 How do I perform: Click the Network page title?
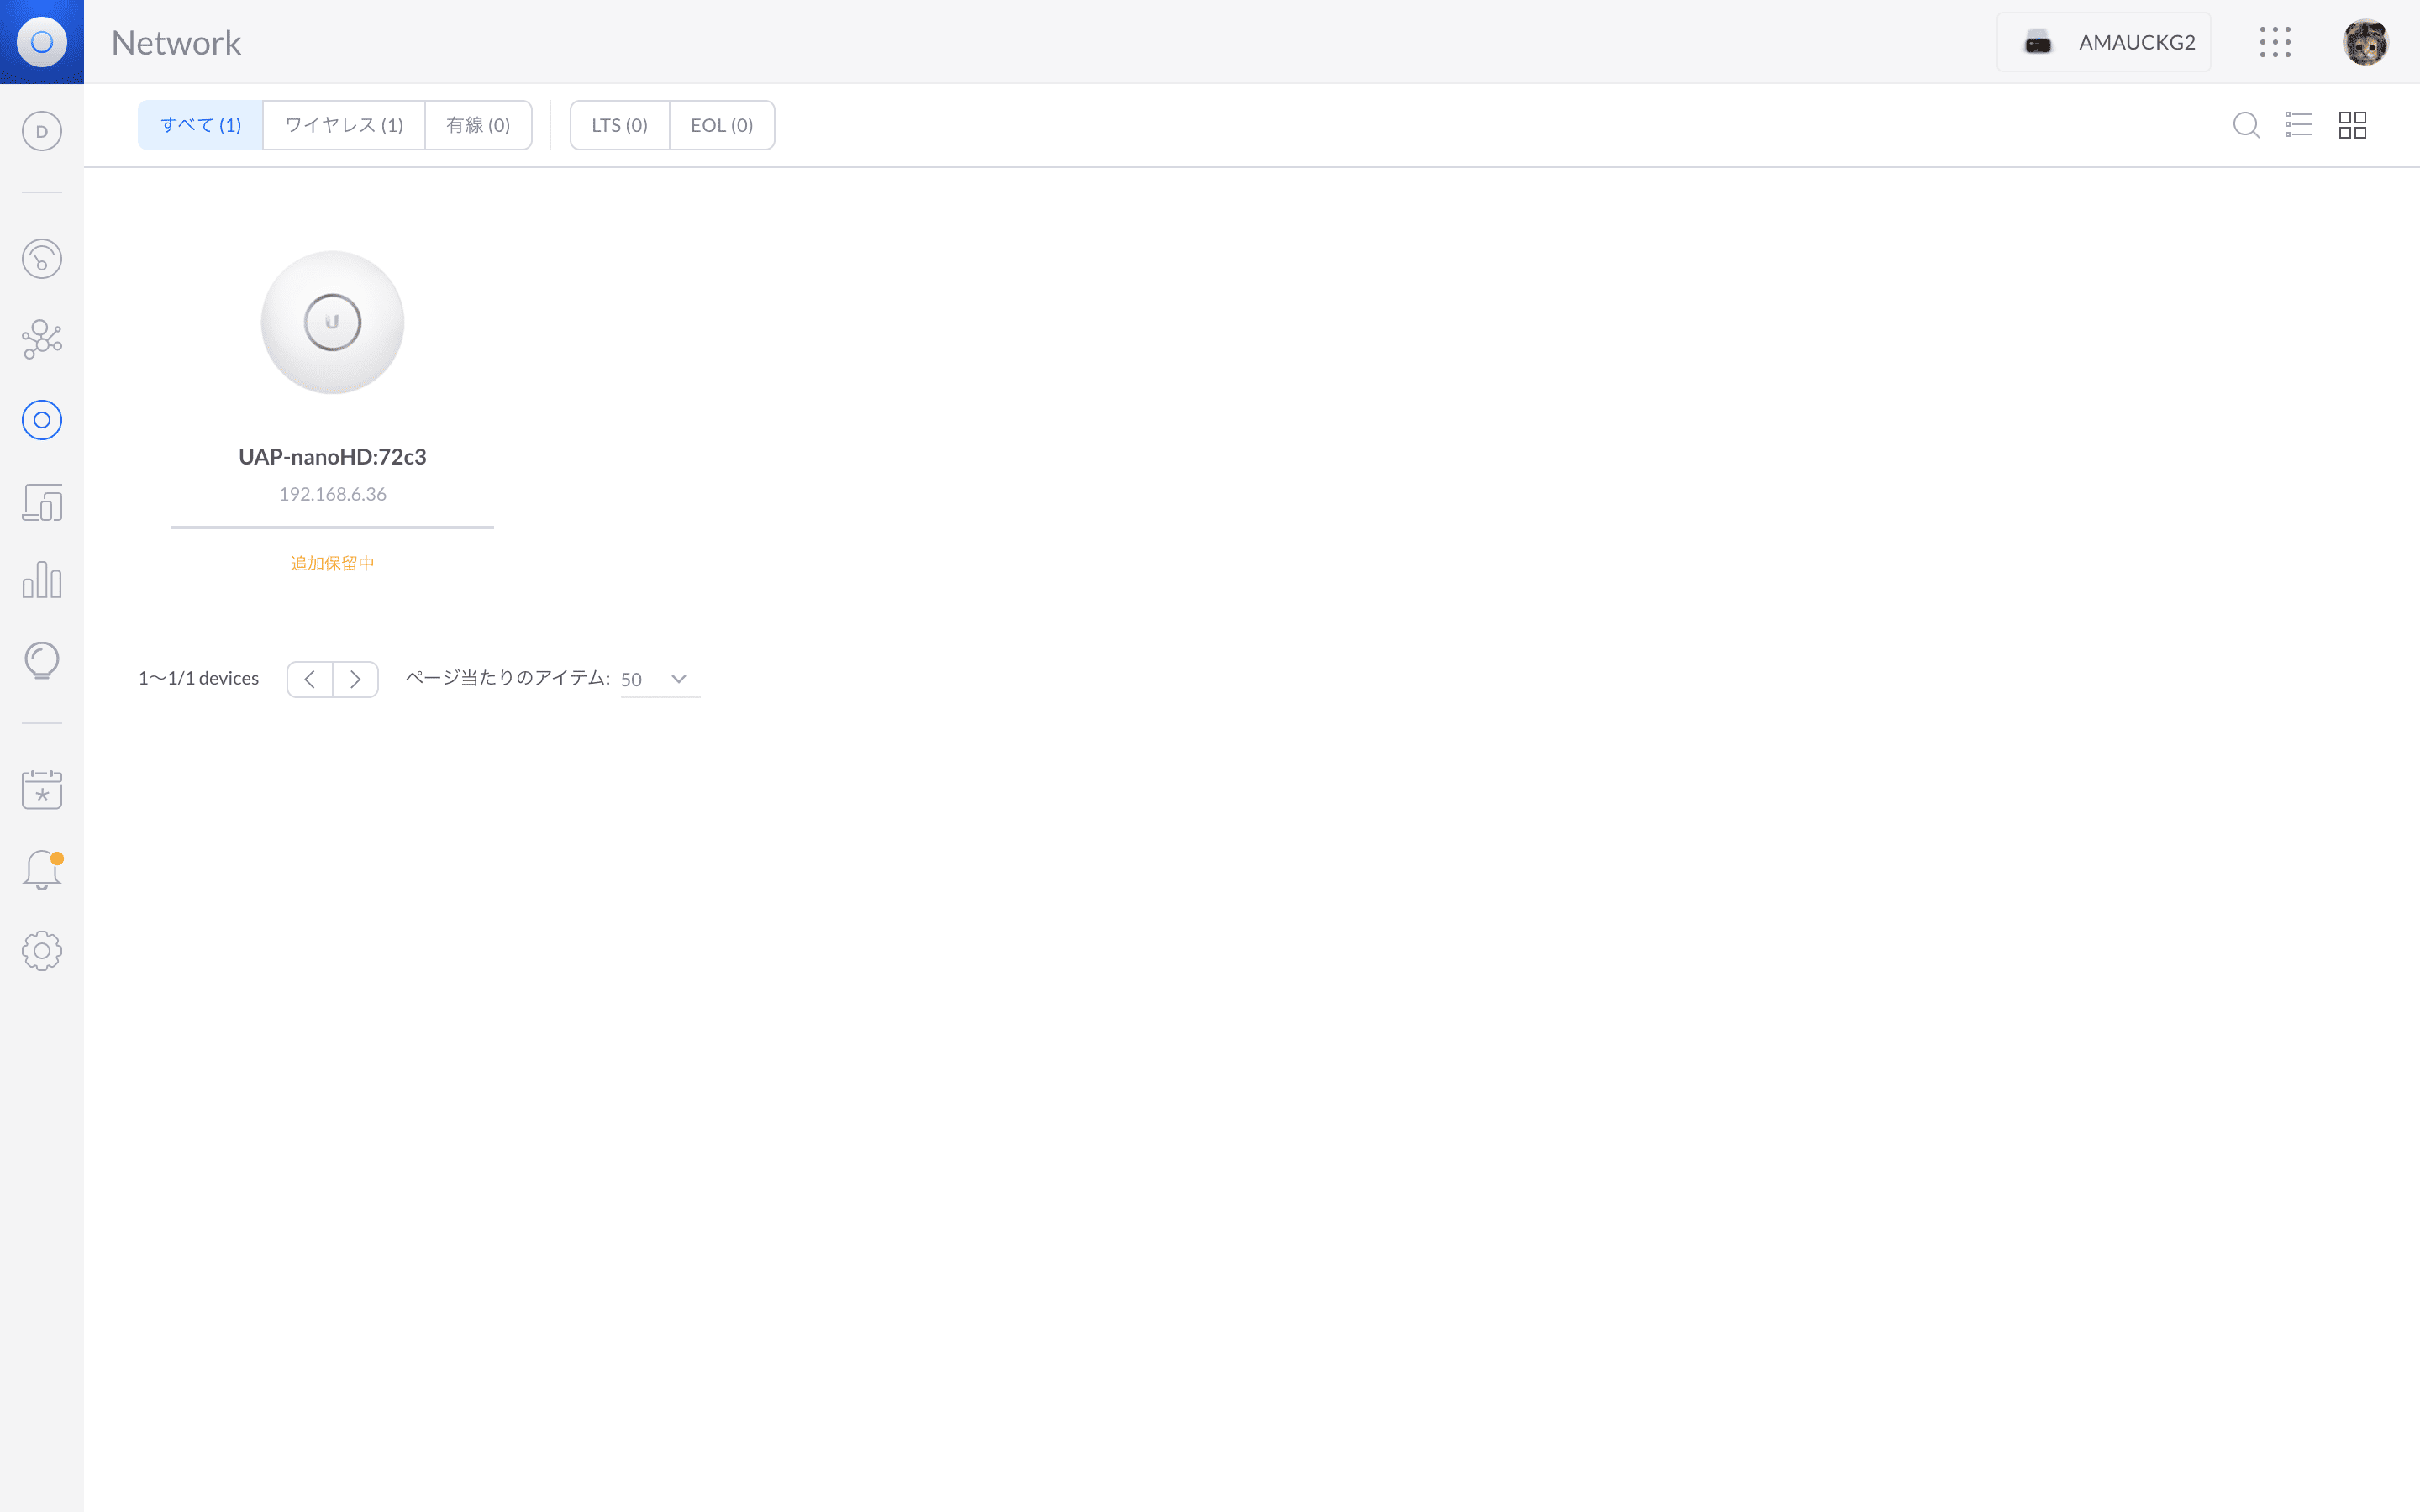[176, 43]
